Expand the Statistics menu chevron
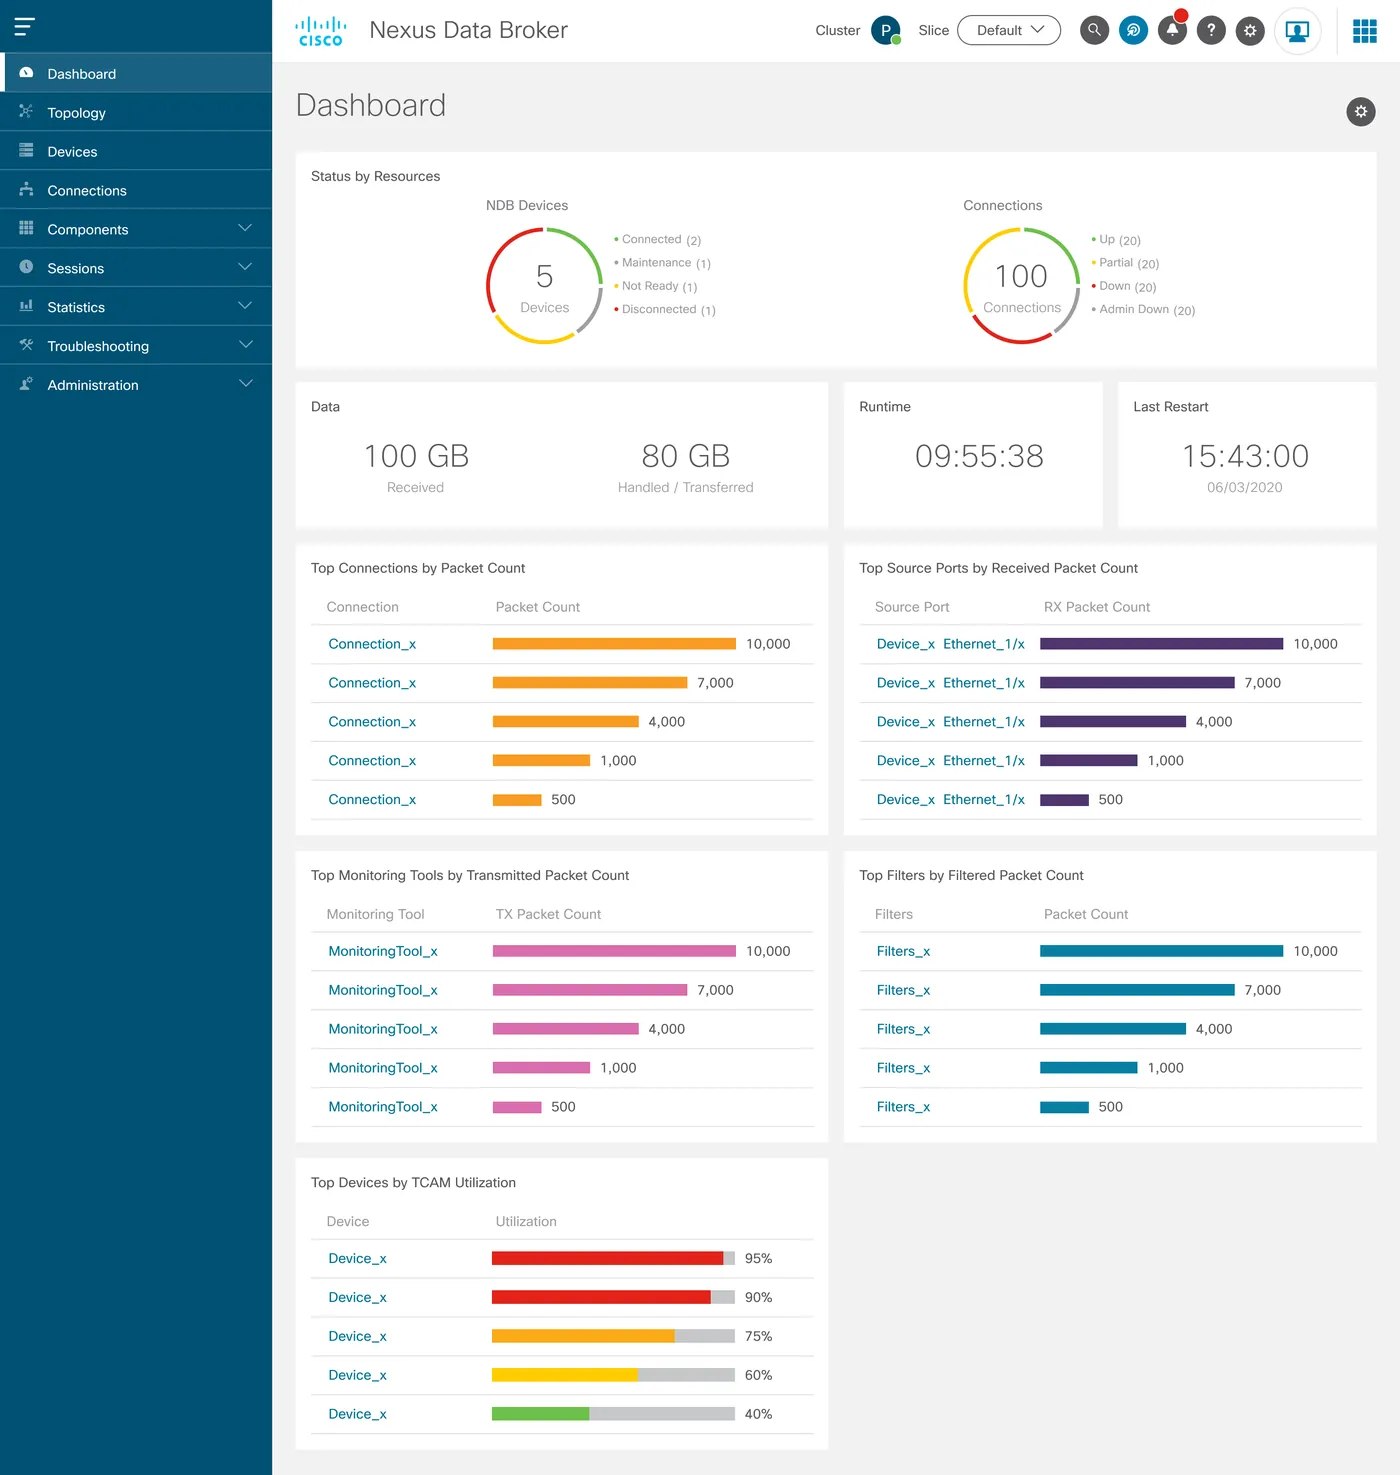 tap(245, 306)
